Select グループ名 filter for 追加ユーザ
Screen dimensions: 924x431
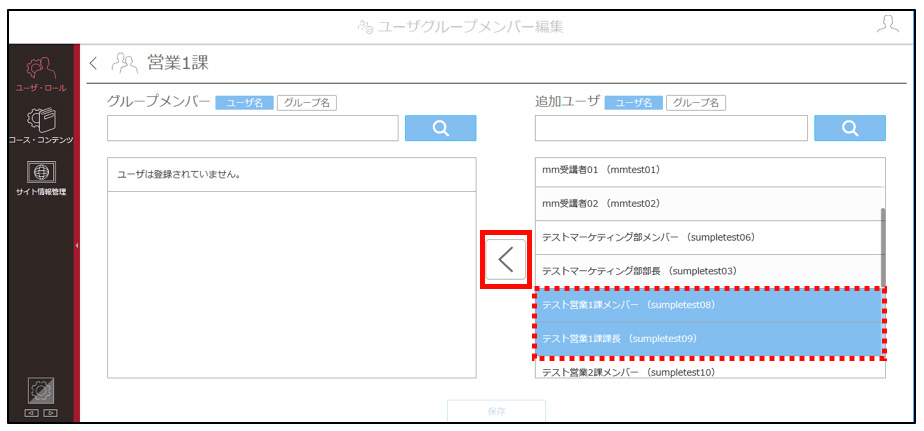696,103
